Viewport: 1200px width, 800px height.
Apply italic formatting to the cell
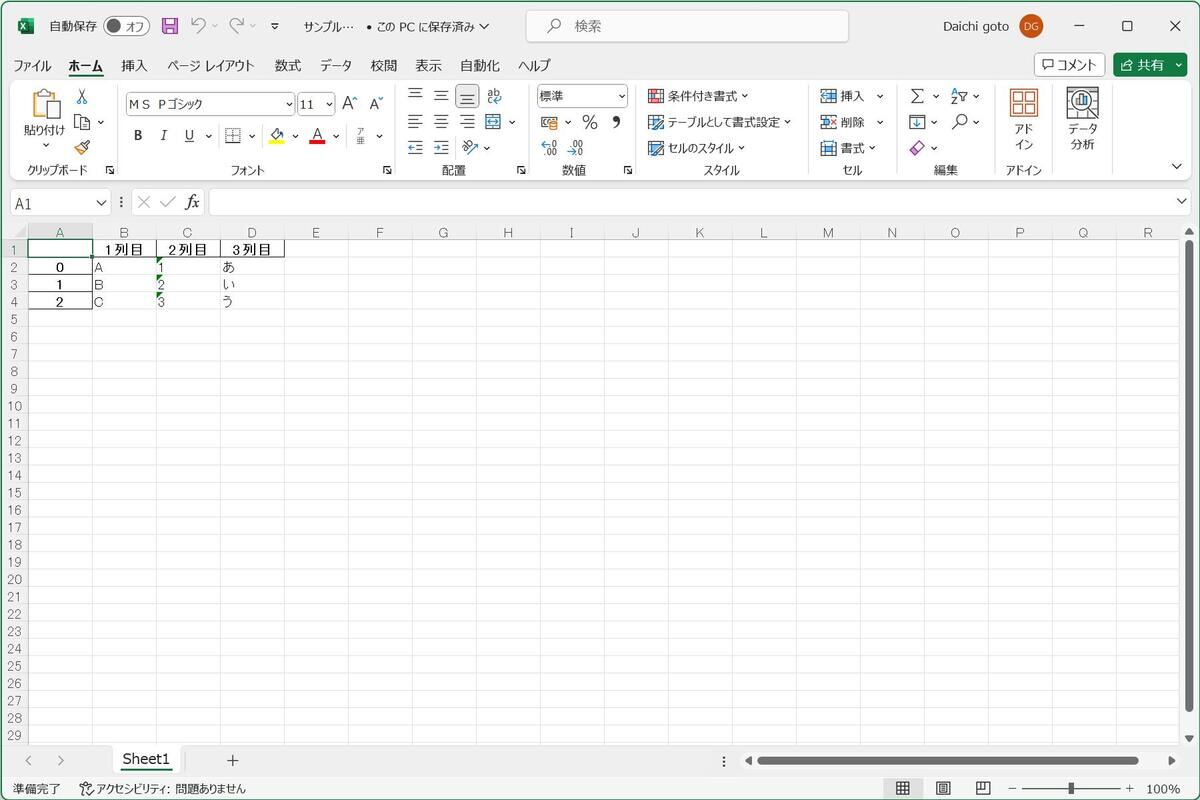(163, 136)
